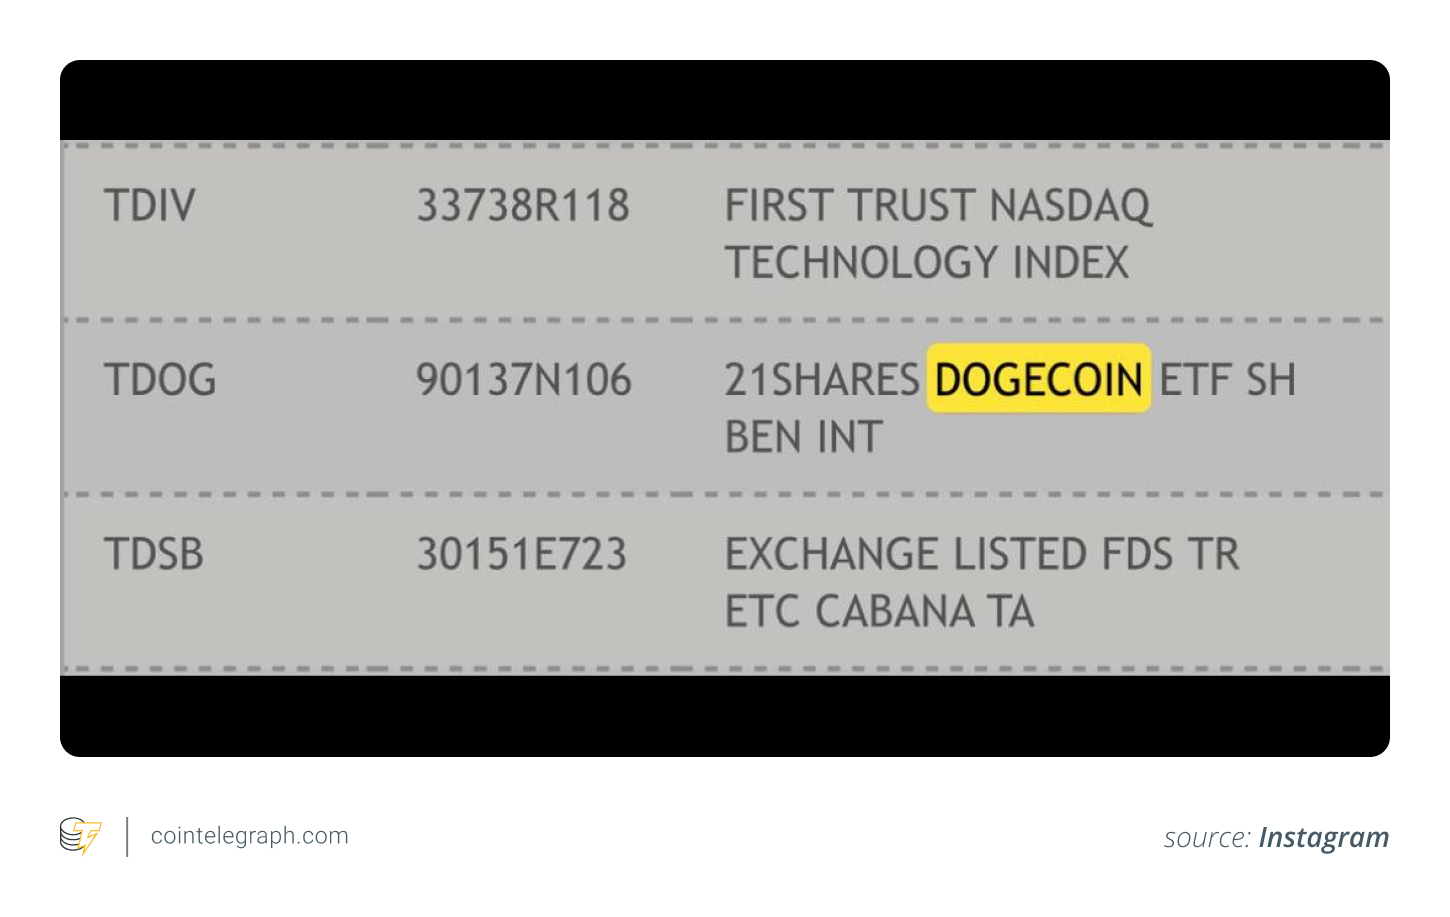This screenshot has height=917, width=1450.
Task: Click the Cointelegraph coin logo icon
Action: pyautogui.click(x=80, y=836)
